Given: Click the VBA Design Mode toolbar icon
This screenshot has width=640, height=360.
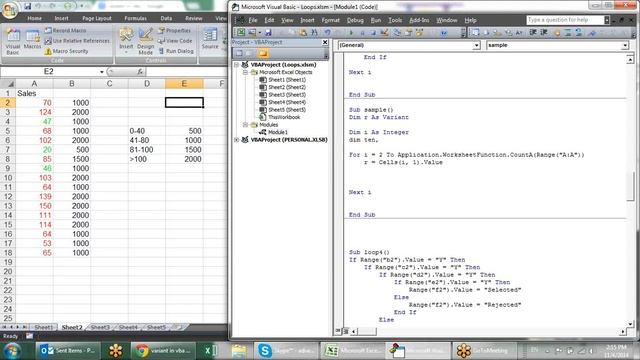Looking at the screenshot, I should 384,33.
